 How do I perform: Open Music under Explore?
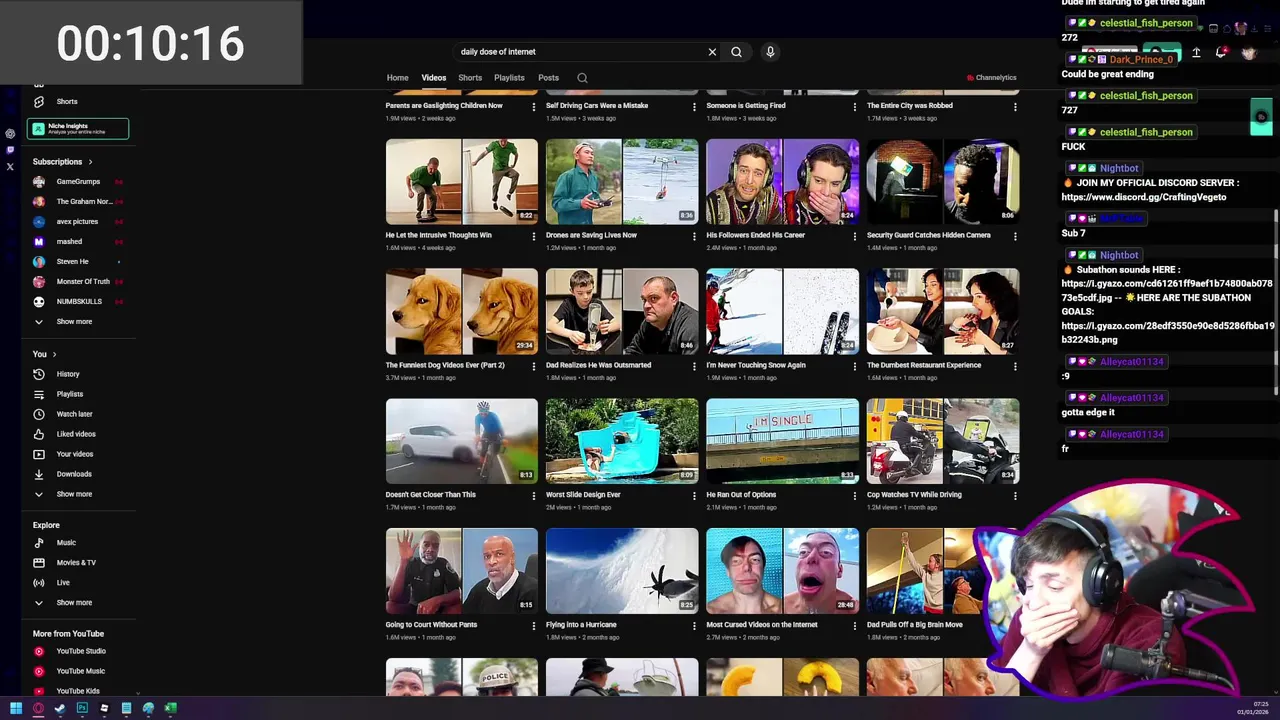pos(78,543)
